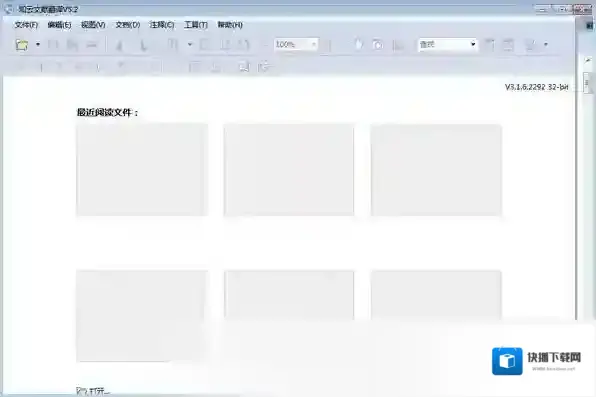The image size is (596, 397).
Task: Expand the arrow beside the open folder icon
Action: click(x=38, y=44)
